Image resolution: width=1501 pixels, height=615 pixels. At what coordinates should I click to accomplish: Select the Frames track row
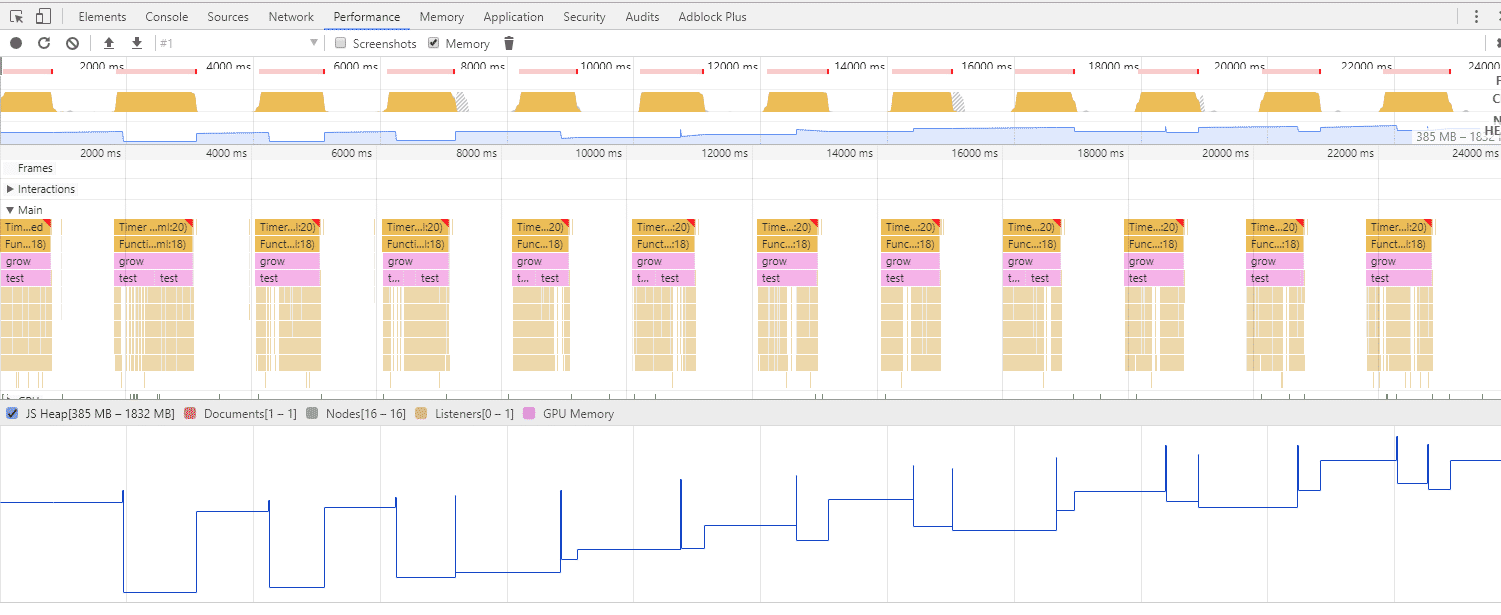coord(750,168)
